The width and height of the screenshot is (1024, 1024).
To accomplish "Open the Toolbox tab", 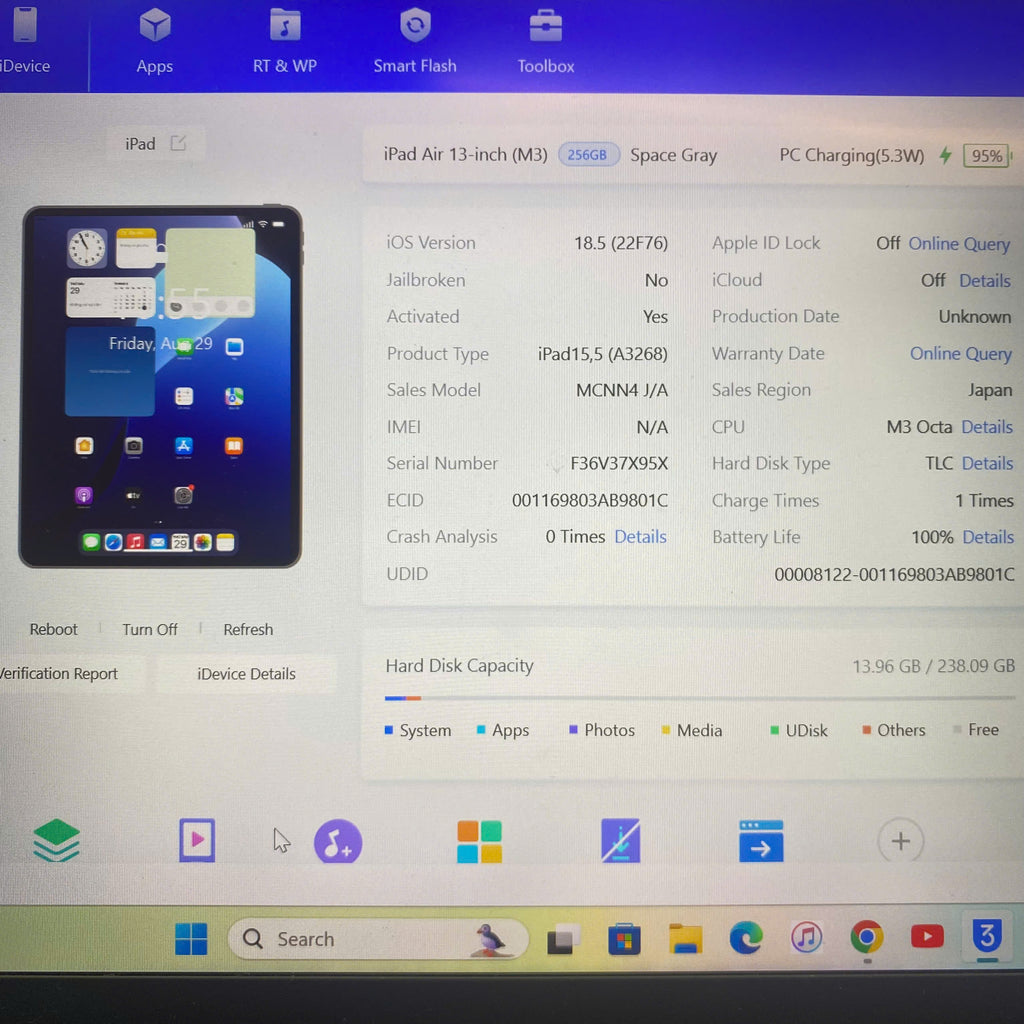I will pyautogui.click(x=545, y=40).
